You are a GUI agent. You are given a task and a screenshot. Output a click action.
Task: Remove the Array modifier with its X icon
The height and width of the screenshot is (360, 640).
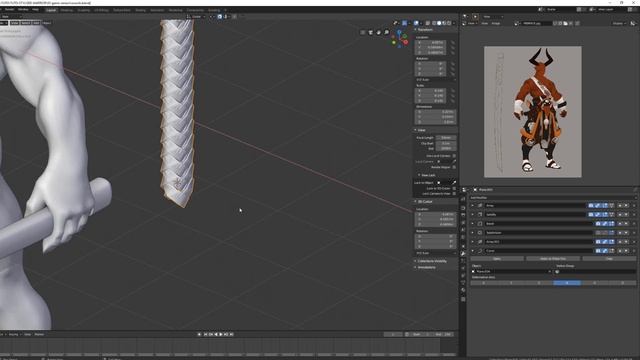634,205
